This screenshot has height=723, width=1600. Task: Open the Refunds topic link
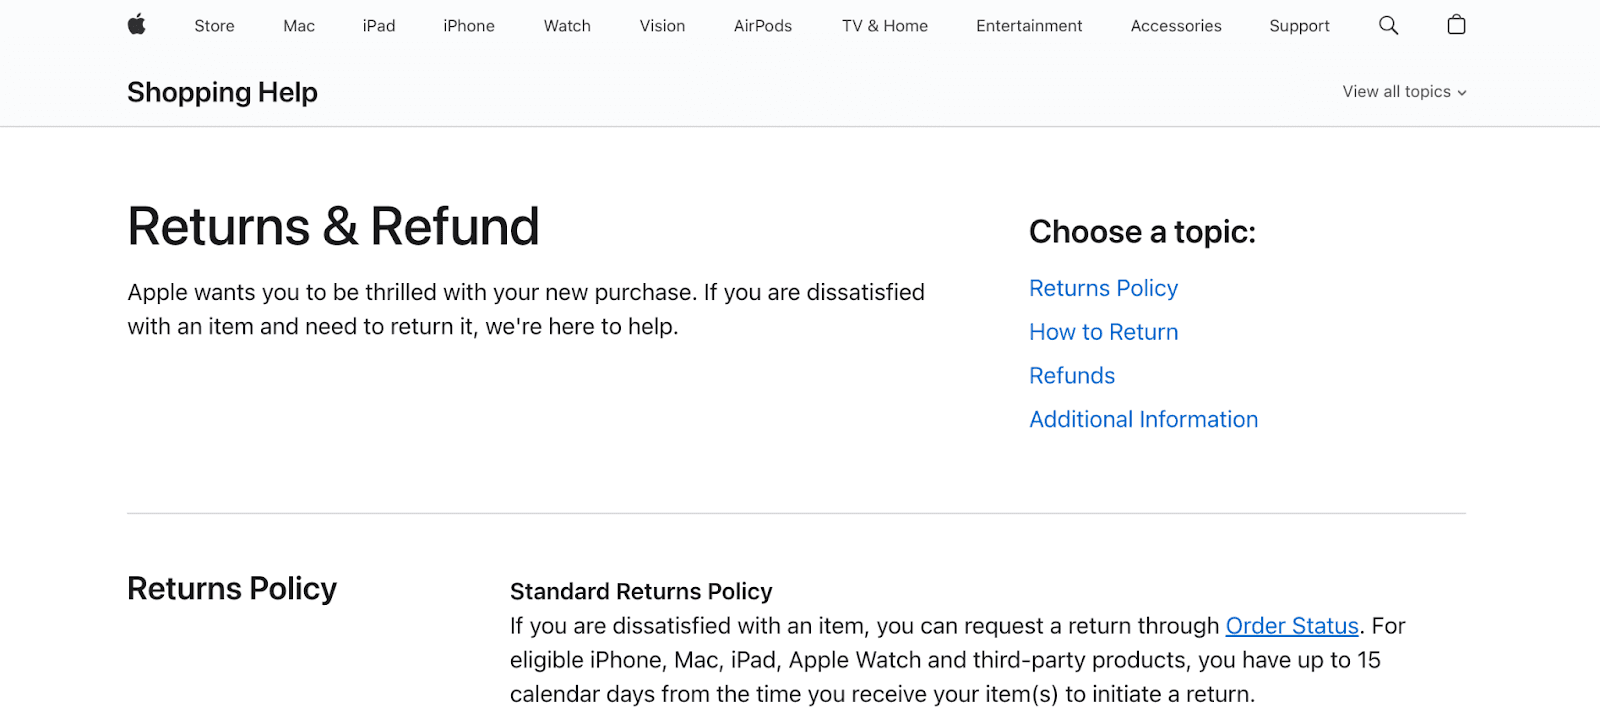coord(1071,375)
